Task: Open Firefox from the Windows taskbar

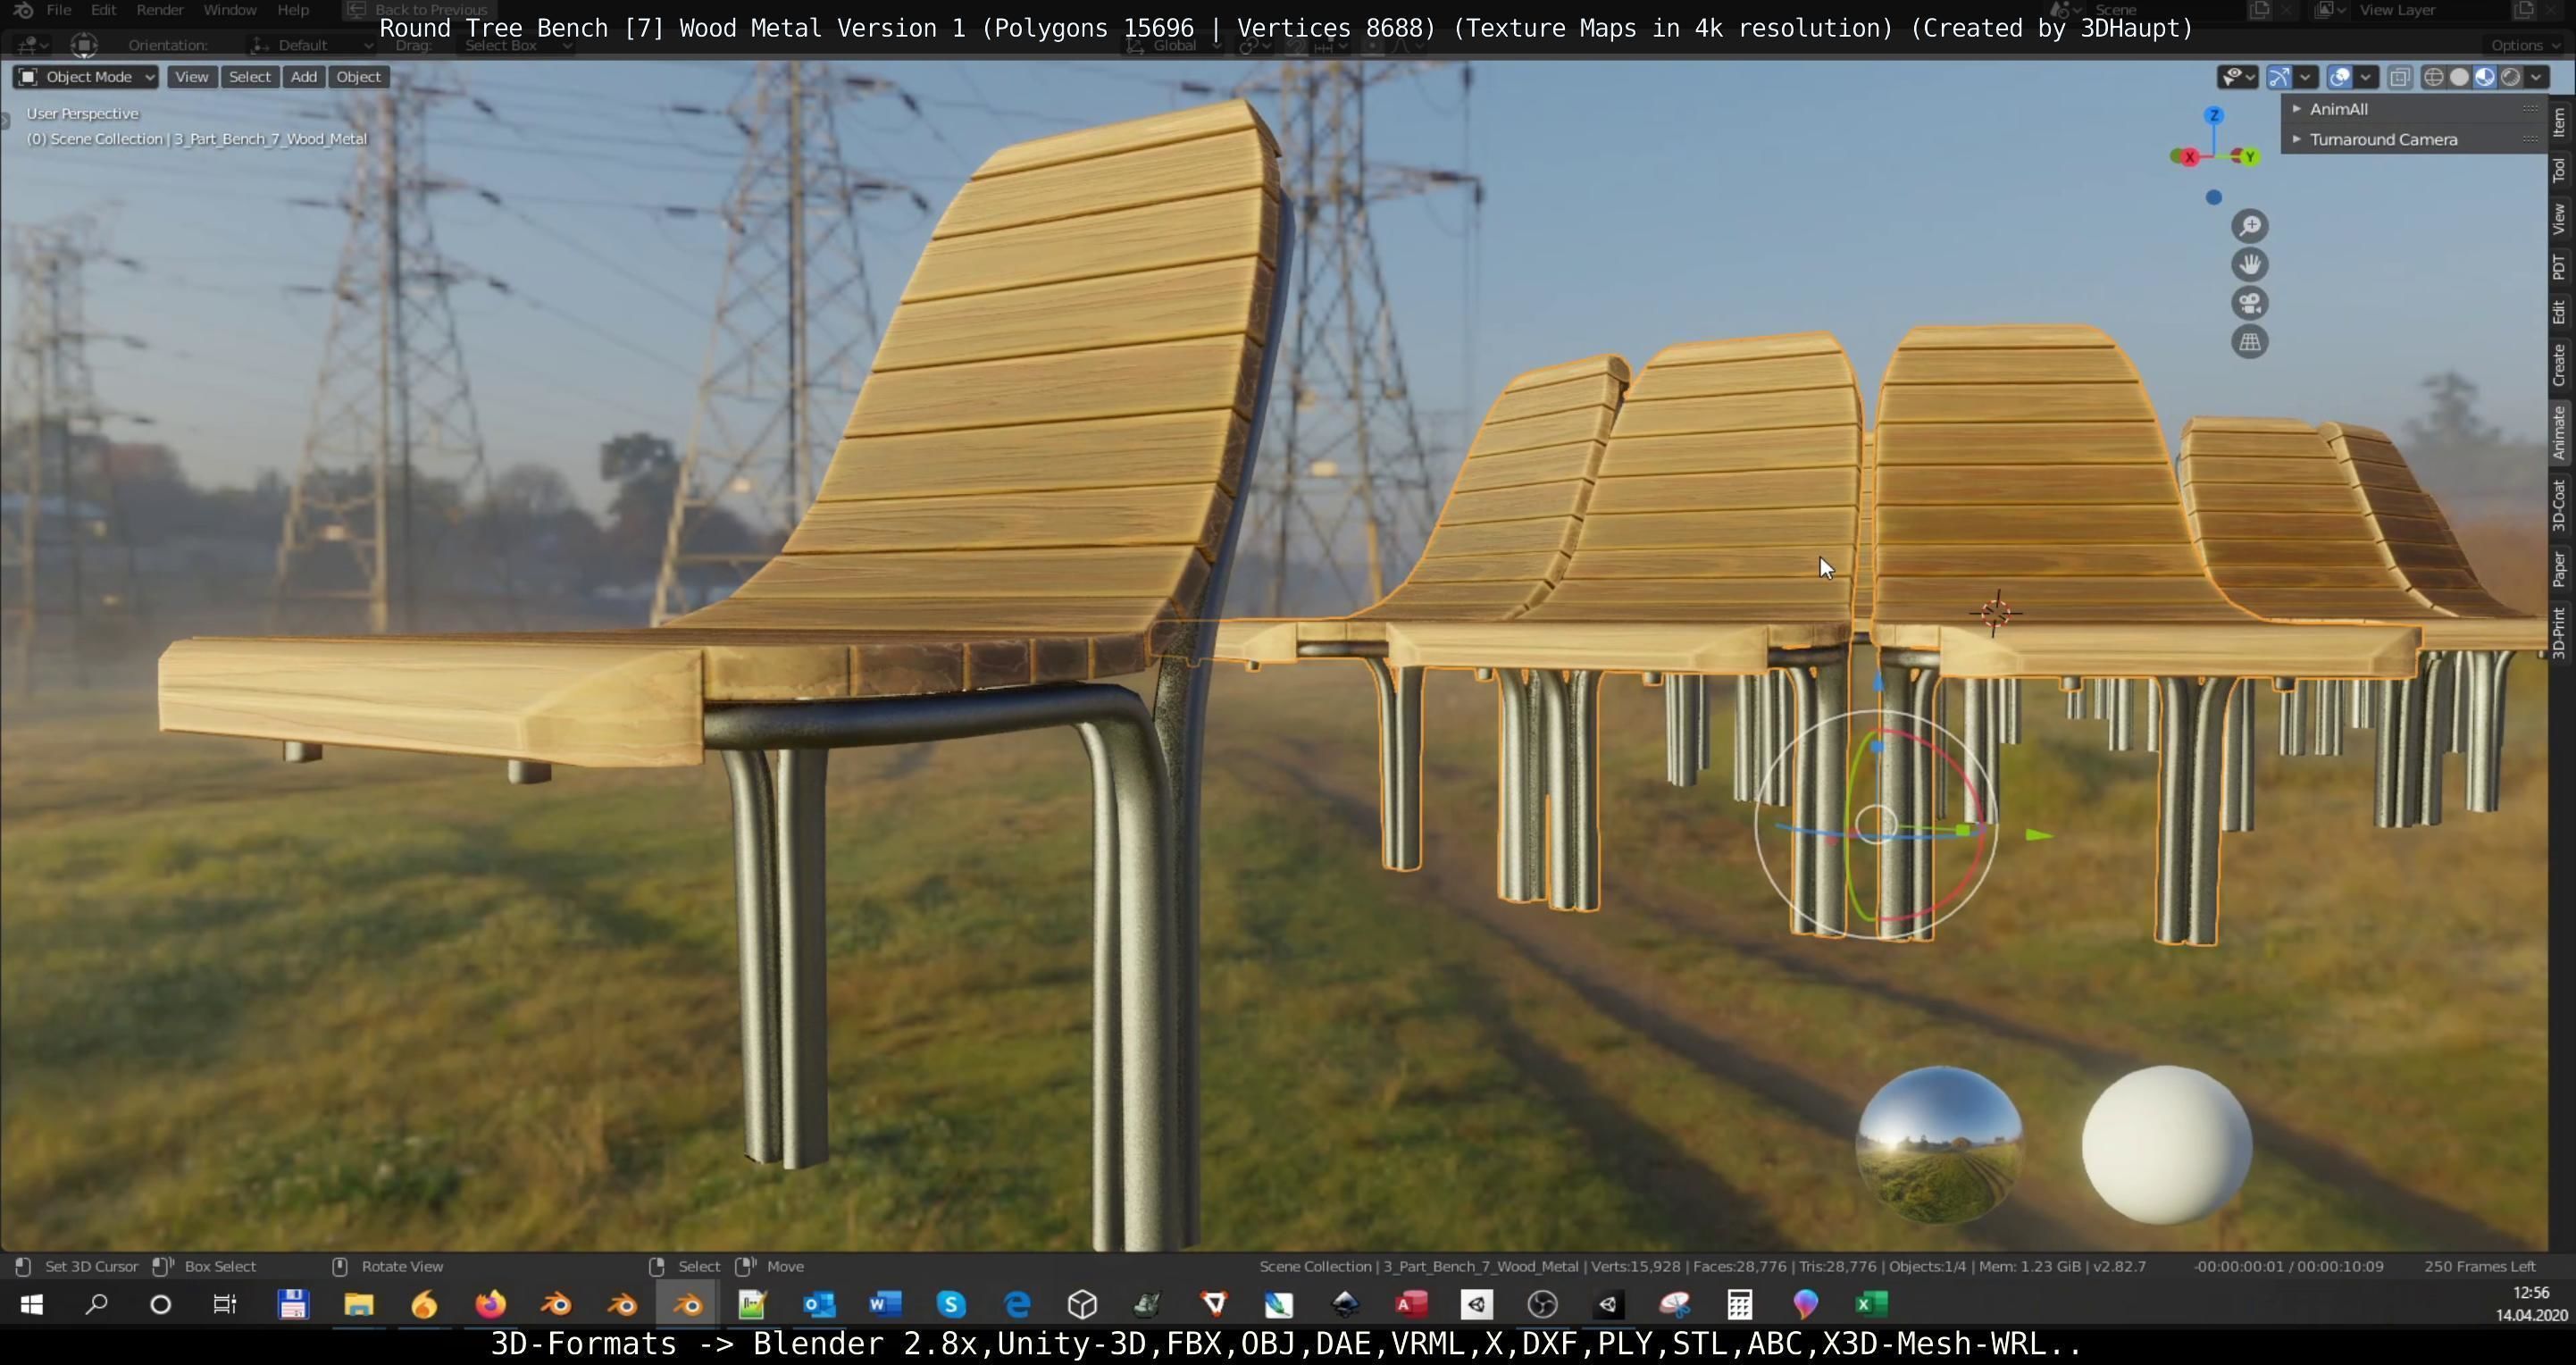Action: click(490, 1304)
